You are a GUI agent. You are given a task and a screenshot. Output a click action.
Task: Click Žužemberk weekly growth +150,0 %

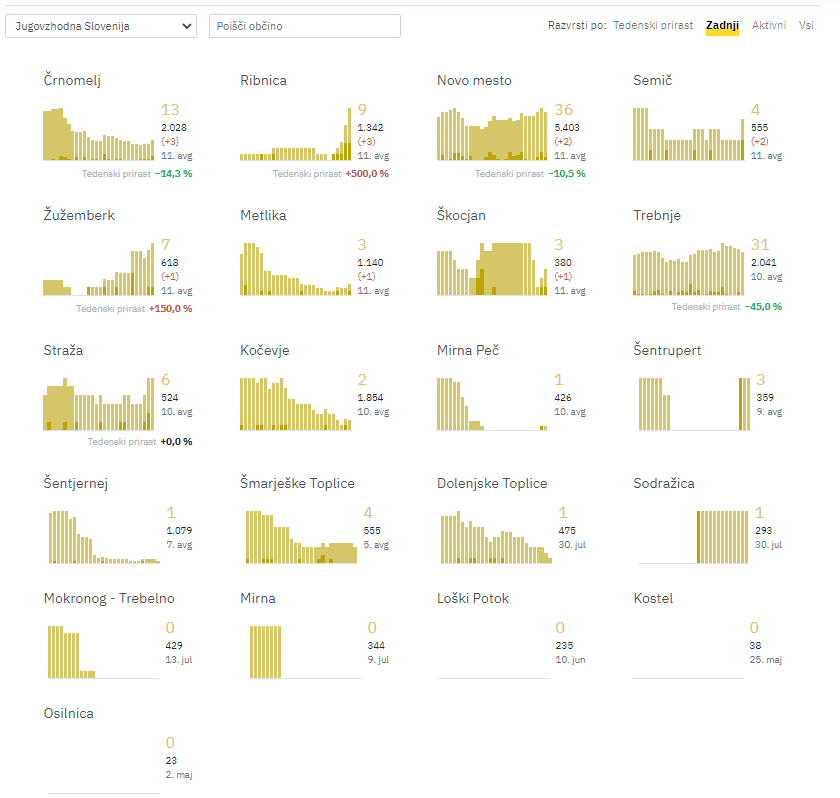point(170,308)
